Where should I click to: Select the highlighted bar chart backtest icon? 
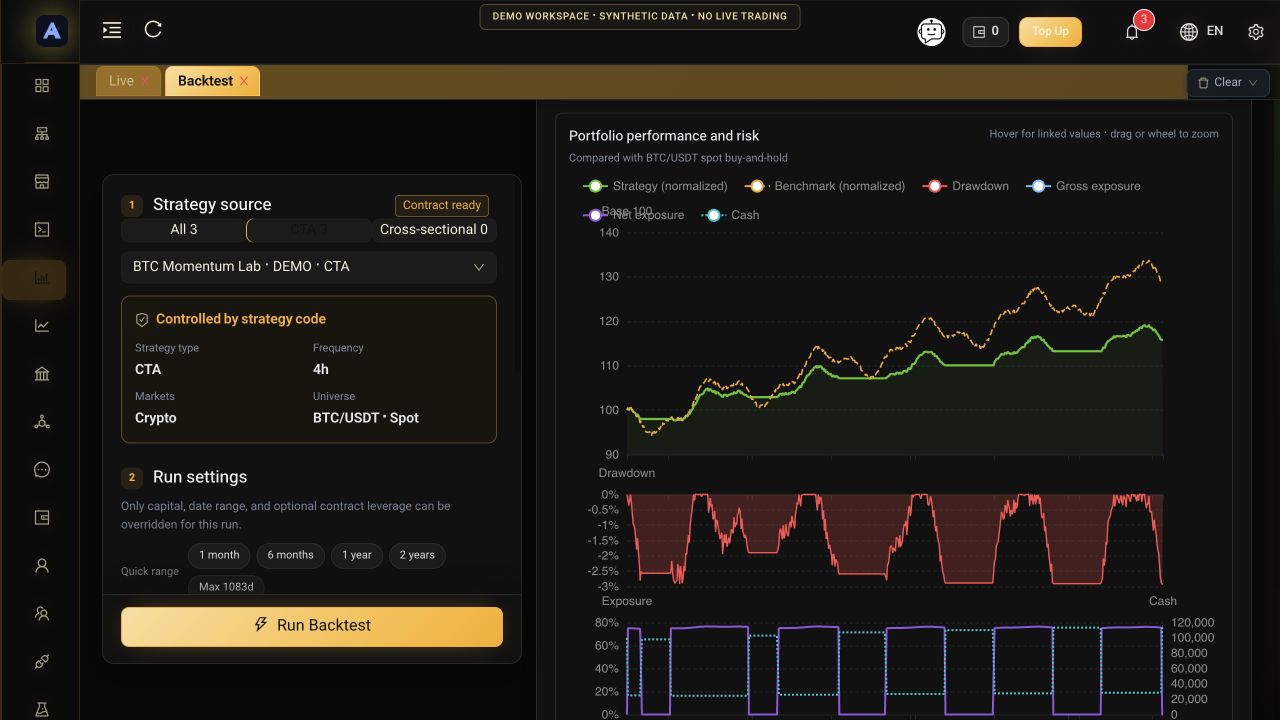42,278
